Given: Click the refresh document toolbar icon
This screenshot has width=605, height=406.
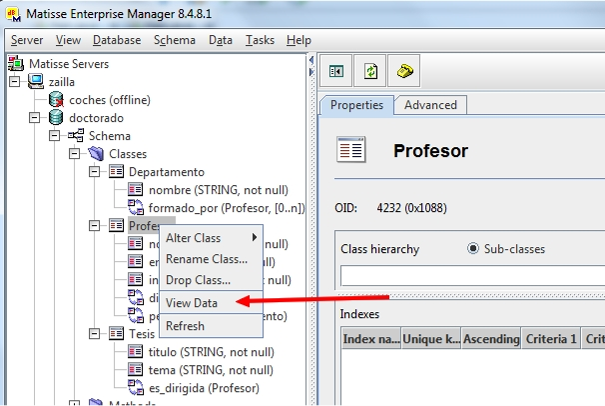Looking at the screenshot, I should pyautogui.click(x=370, y=71).
